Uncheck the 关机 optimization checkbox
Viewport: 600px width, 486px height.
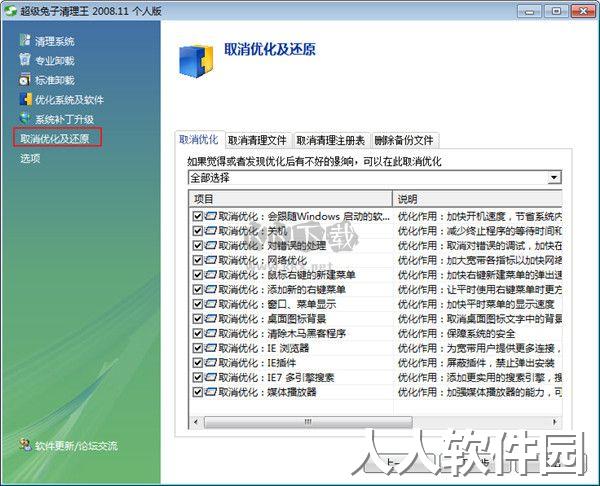click(197, 231)
